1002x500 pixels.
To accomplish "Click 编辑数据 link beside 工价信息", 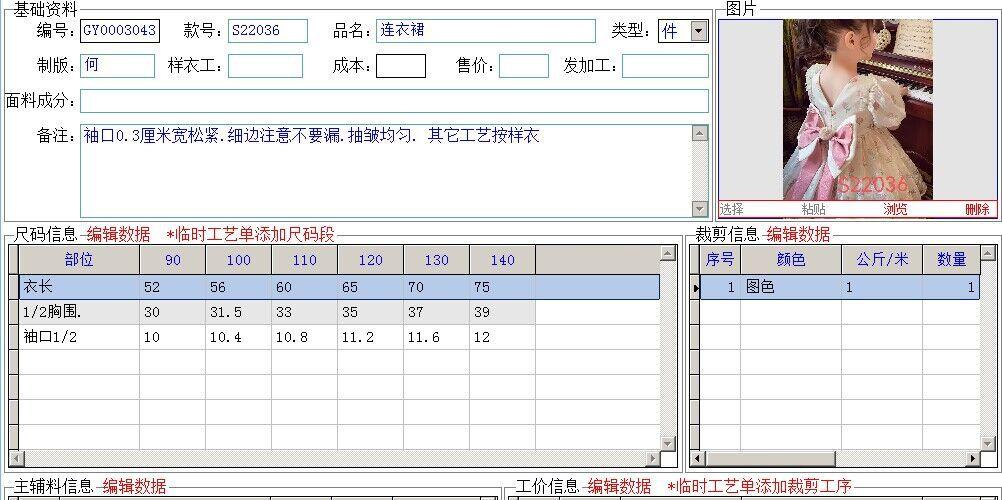I will 619,487.
